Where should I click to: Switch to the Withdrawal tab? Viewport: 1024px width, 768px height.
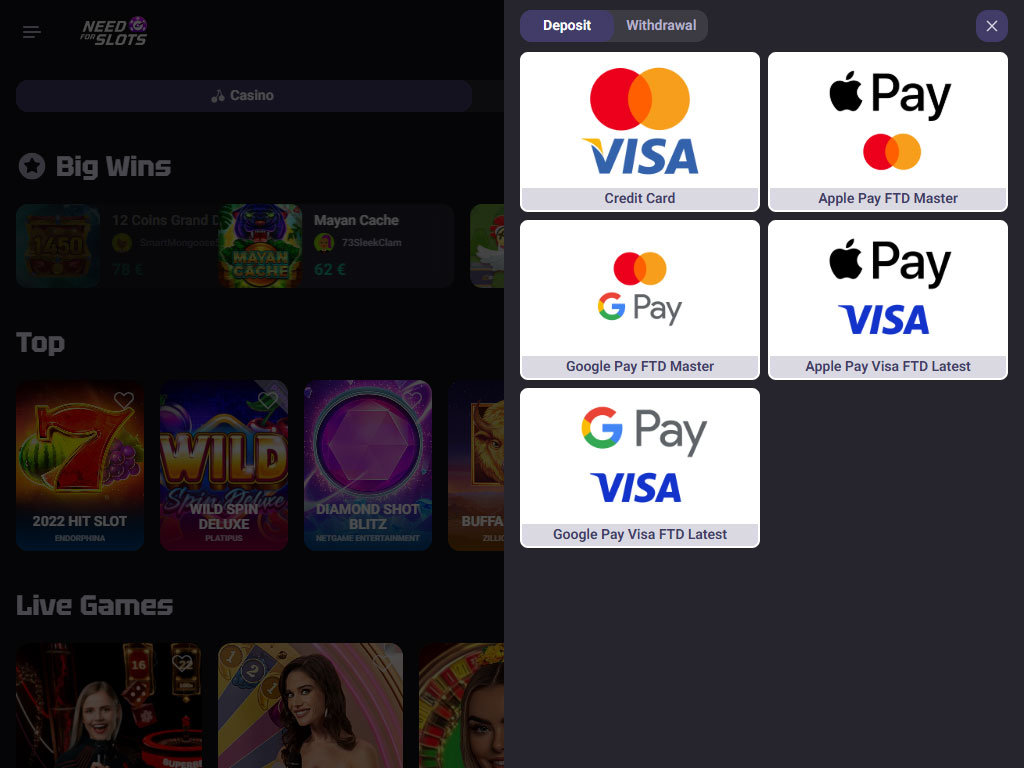click(x=661, y=25)
